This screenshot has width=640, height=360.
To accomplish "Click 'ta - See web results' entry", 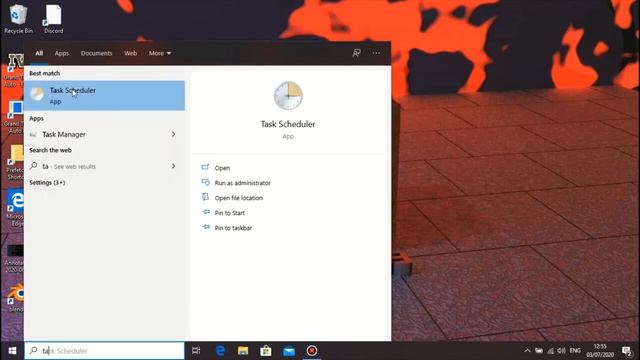I will click(104, 166).
